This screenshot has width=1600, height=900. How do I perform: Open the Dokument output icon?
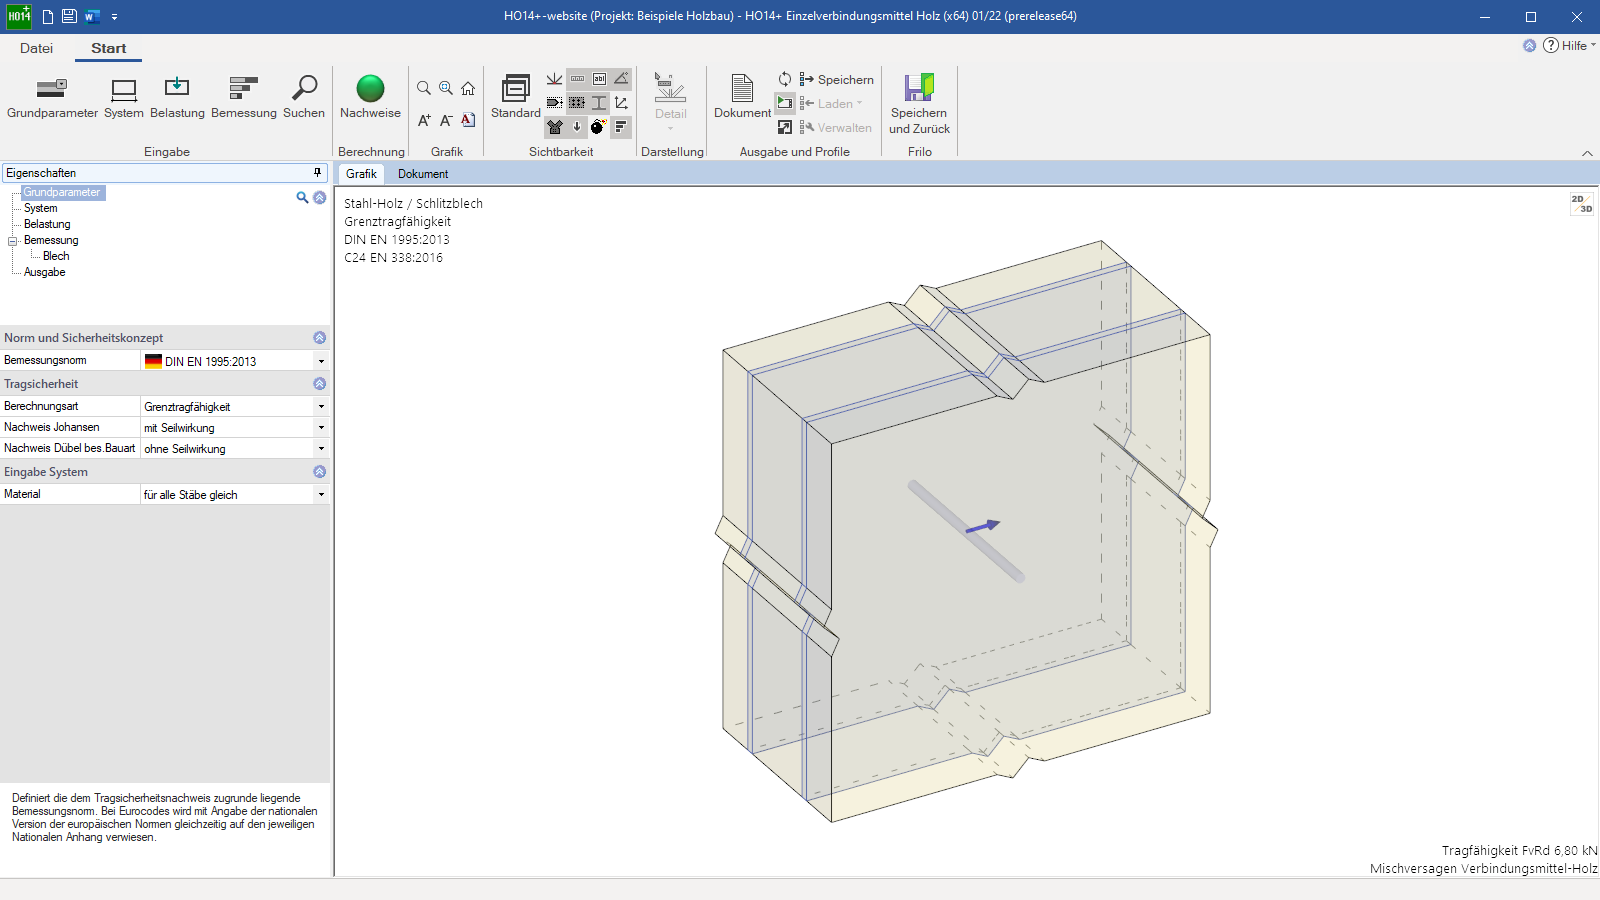point(742,96)
